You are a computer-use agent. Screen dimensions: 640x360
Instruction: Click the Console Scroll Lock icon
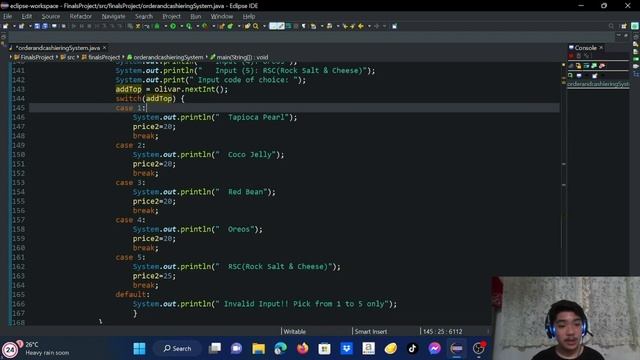578,66
